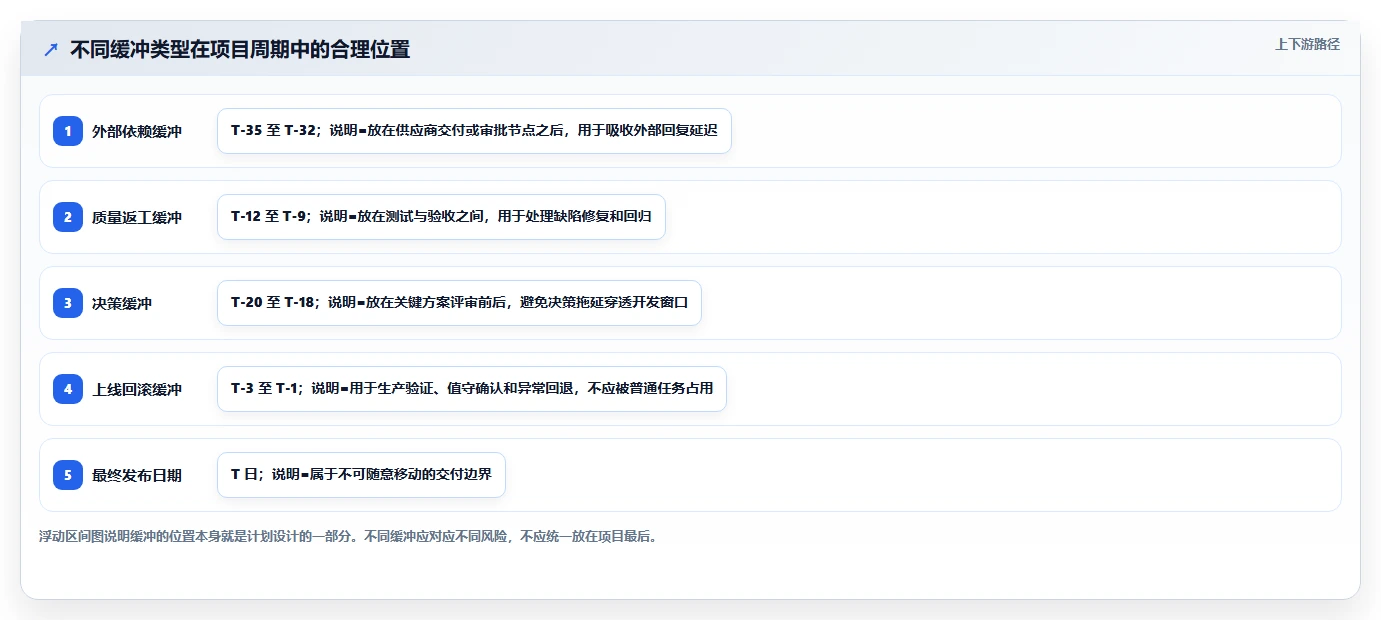Click step badge number 4

coord(68,389)
